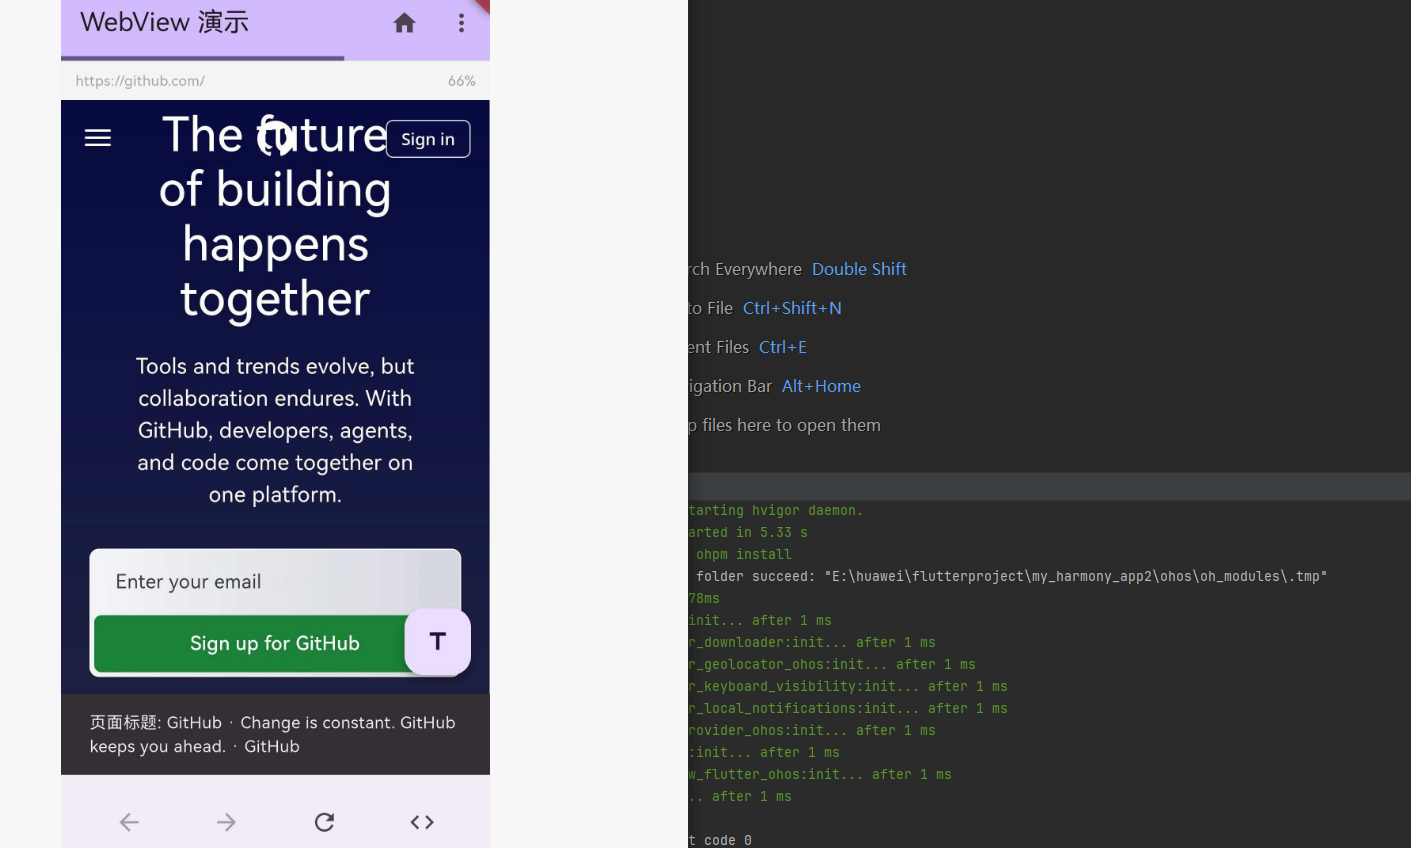Screen dimensions: 1411x848
Task: Click the Alt+Home shortcut hint
Action: pos(821,386)
